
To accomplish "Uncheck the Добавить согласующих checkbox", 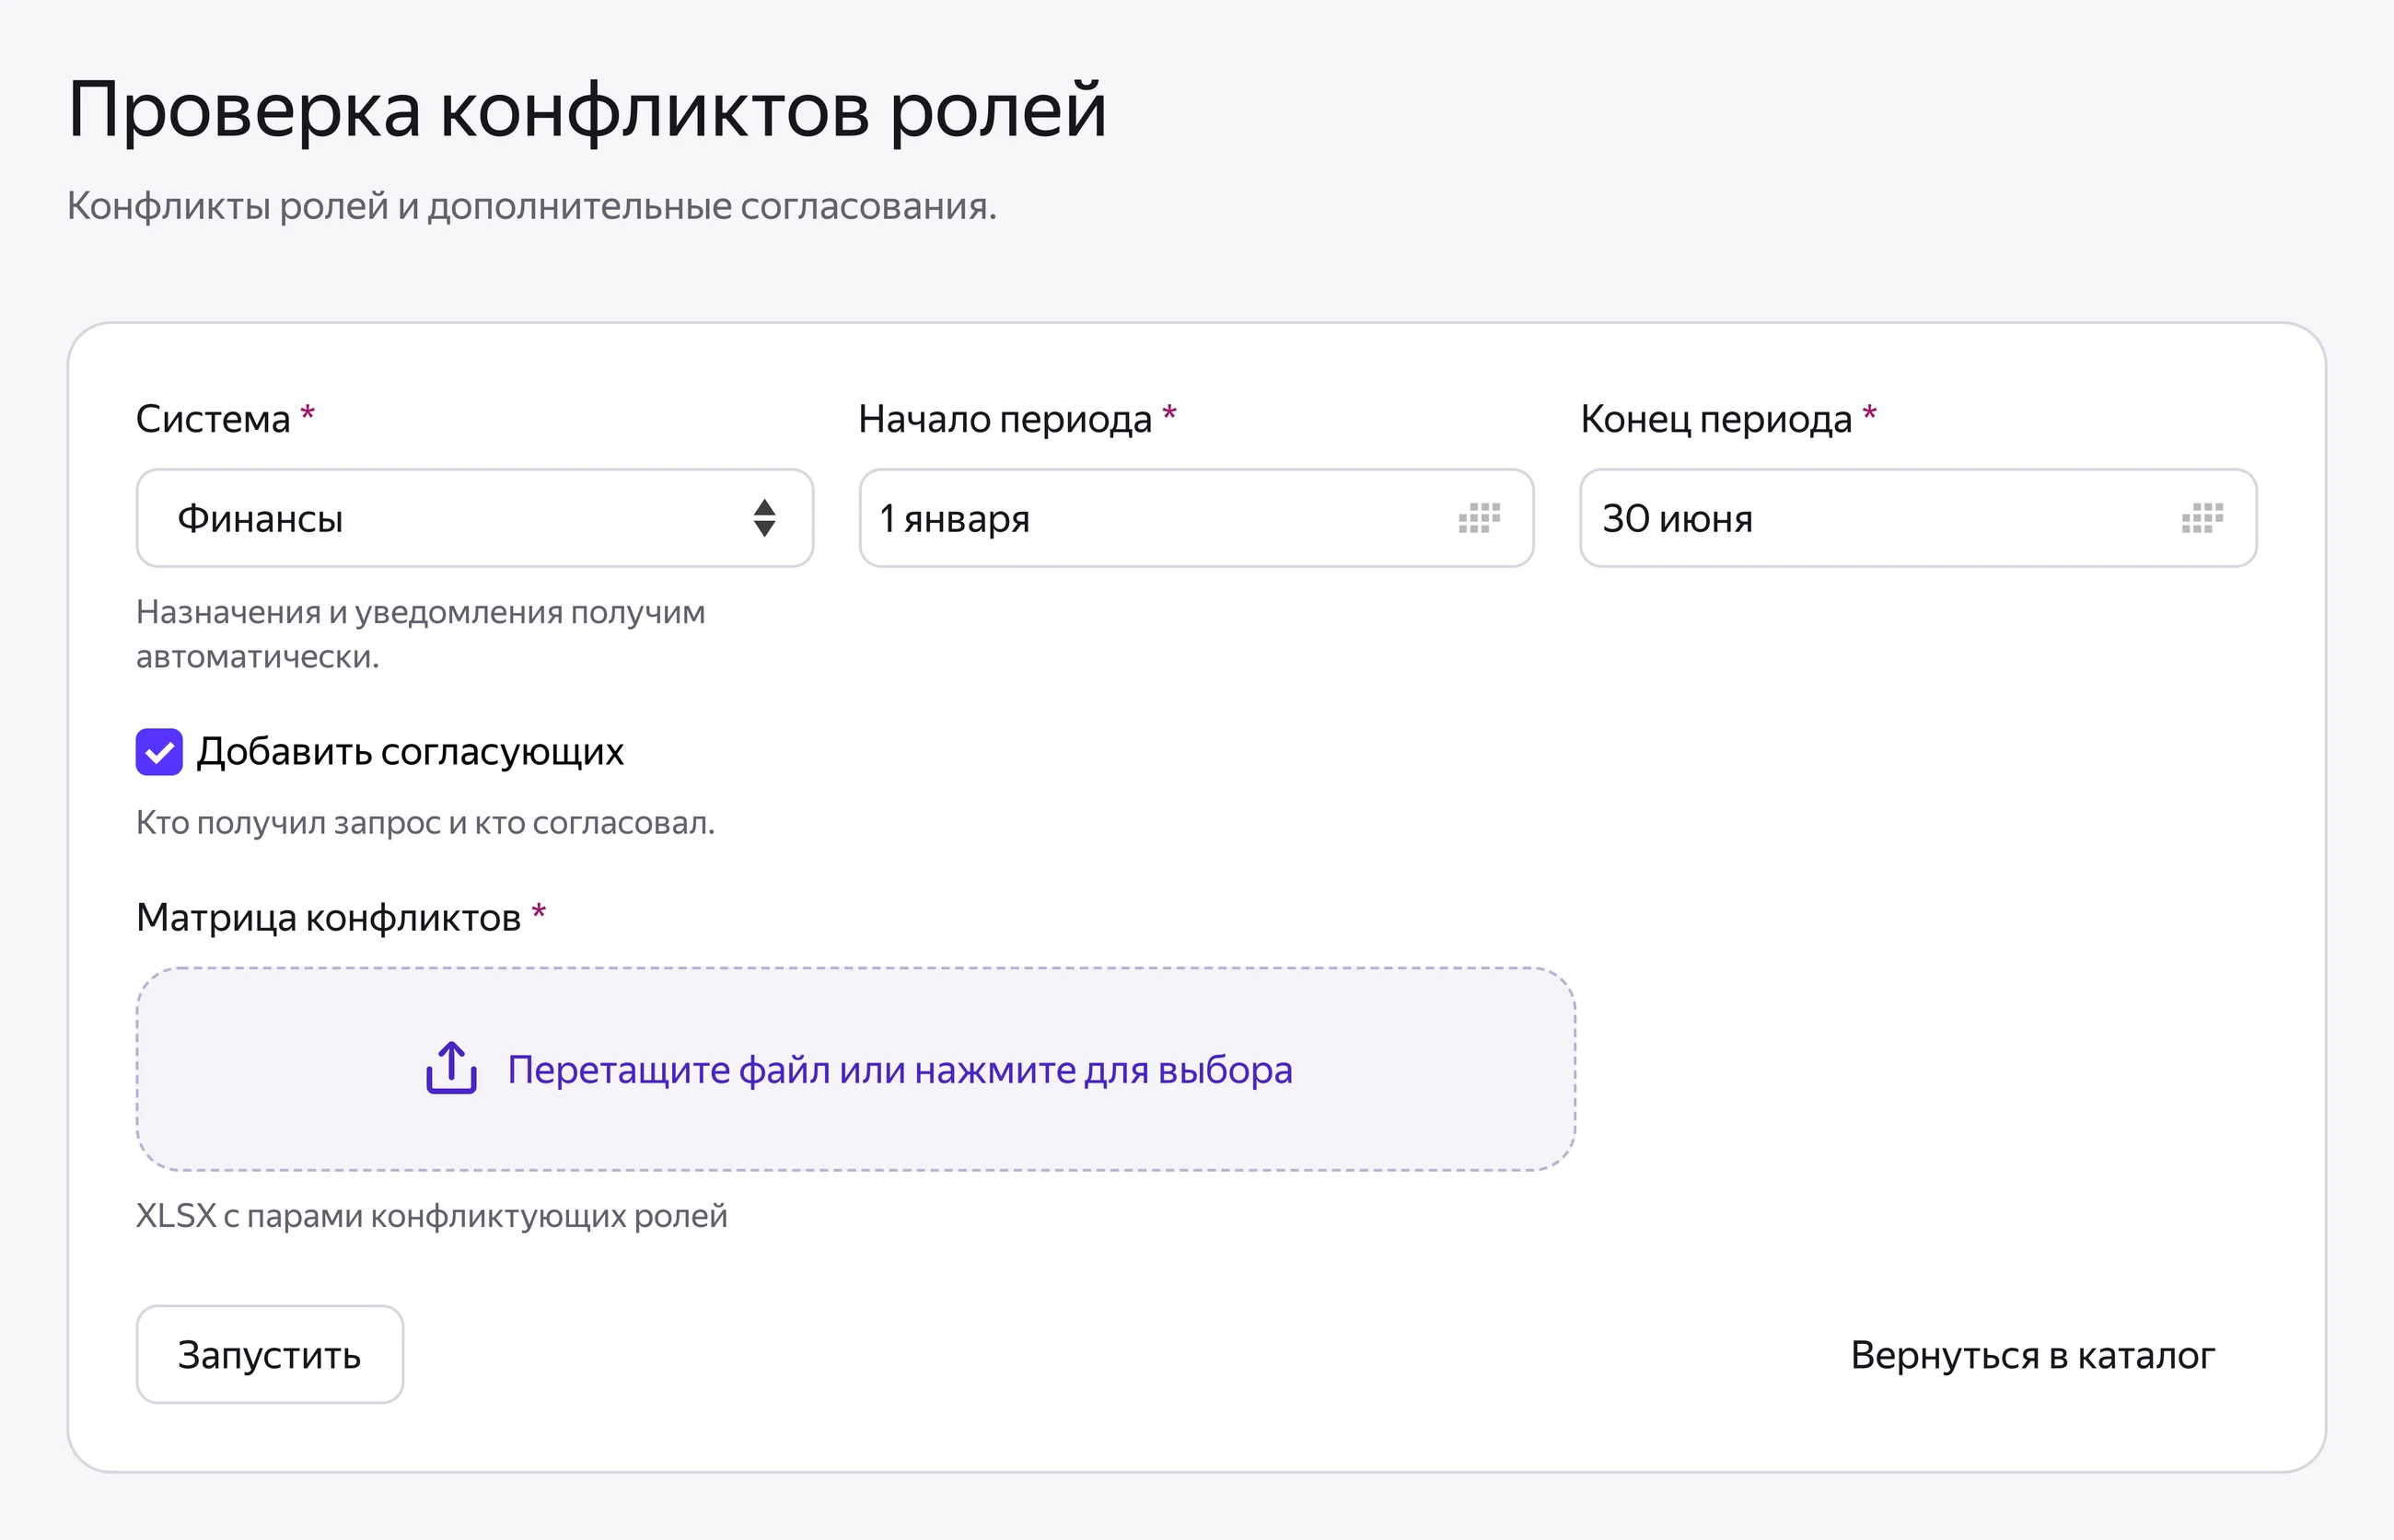I will 159,752.
